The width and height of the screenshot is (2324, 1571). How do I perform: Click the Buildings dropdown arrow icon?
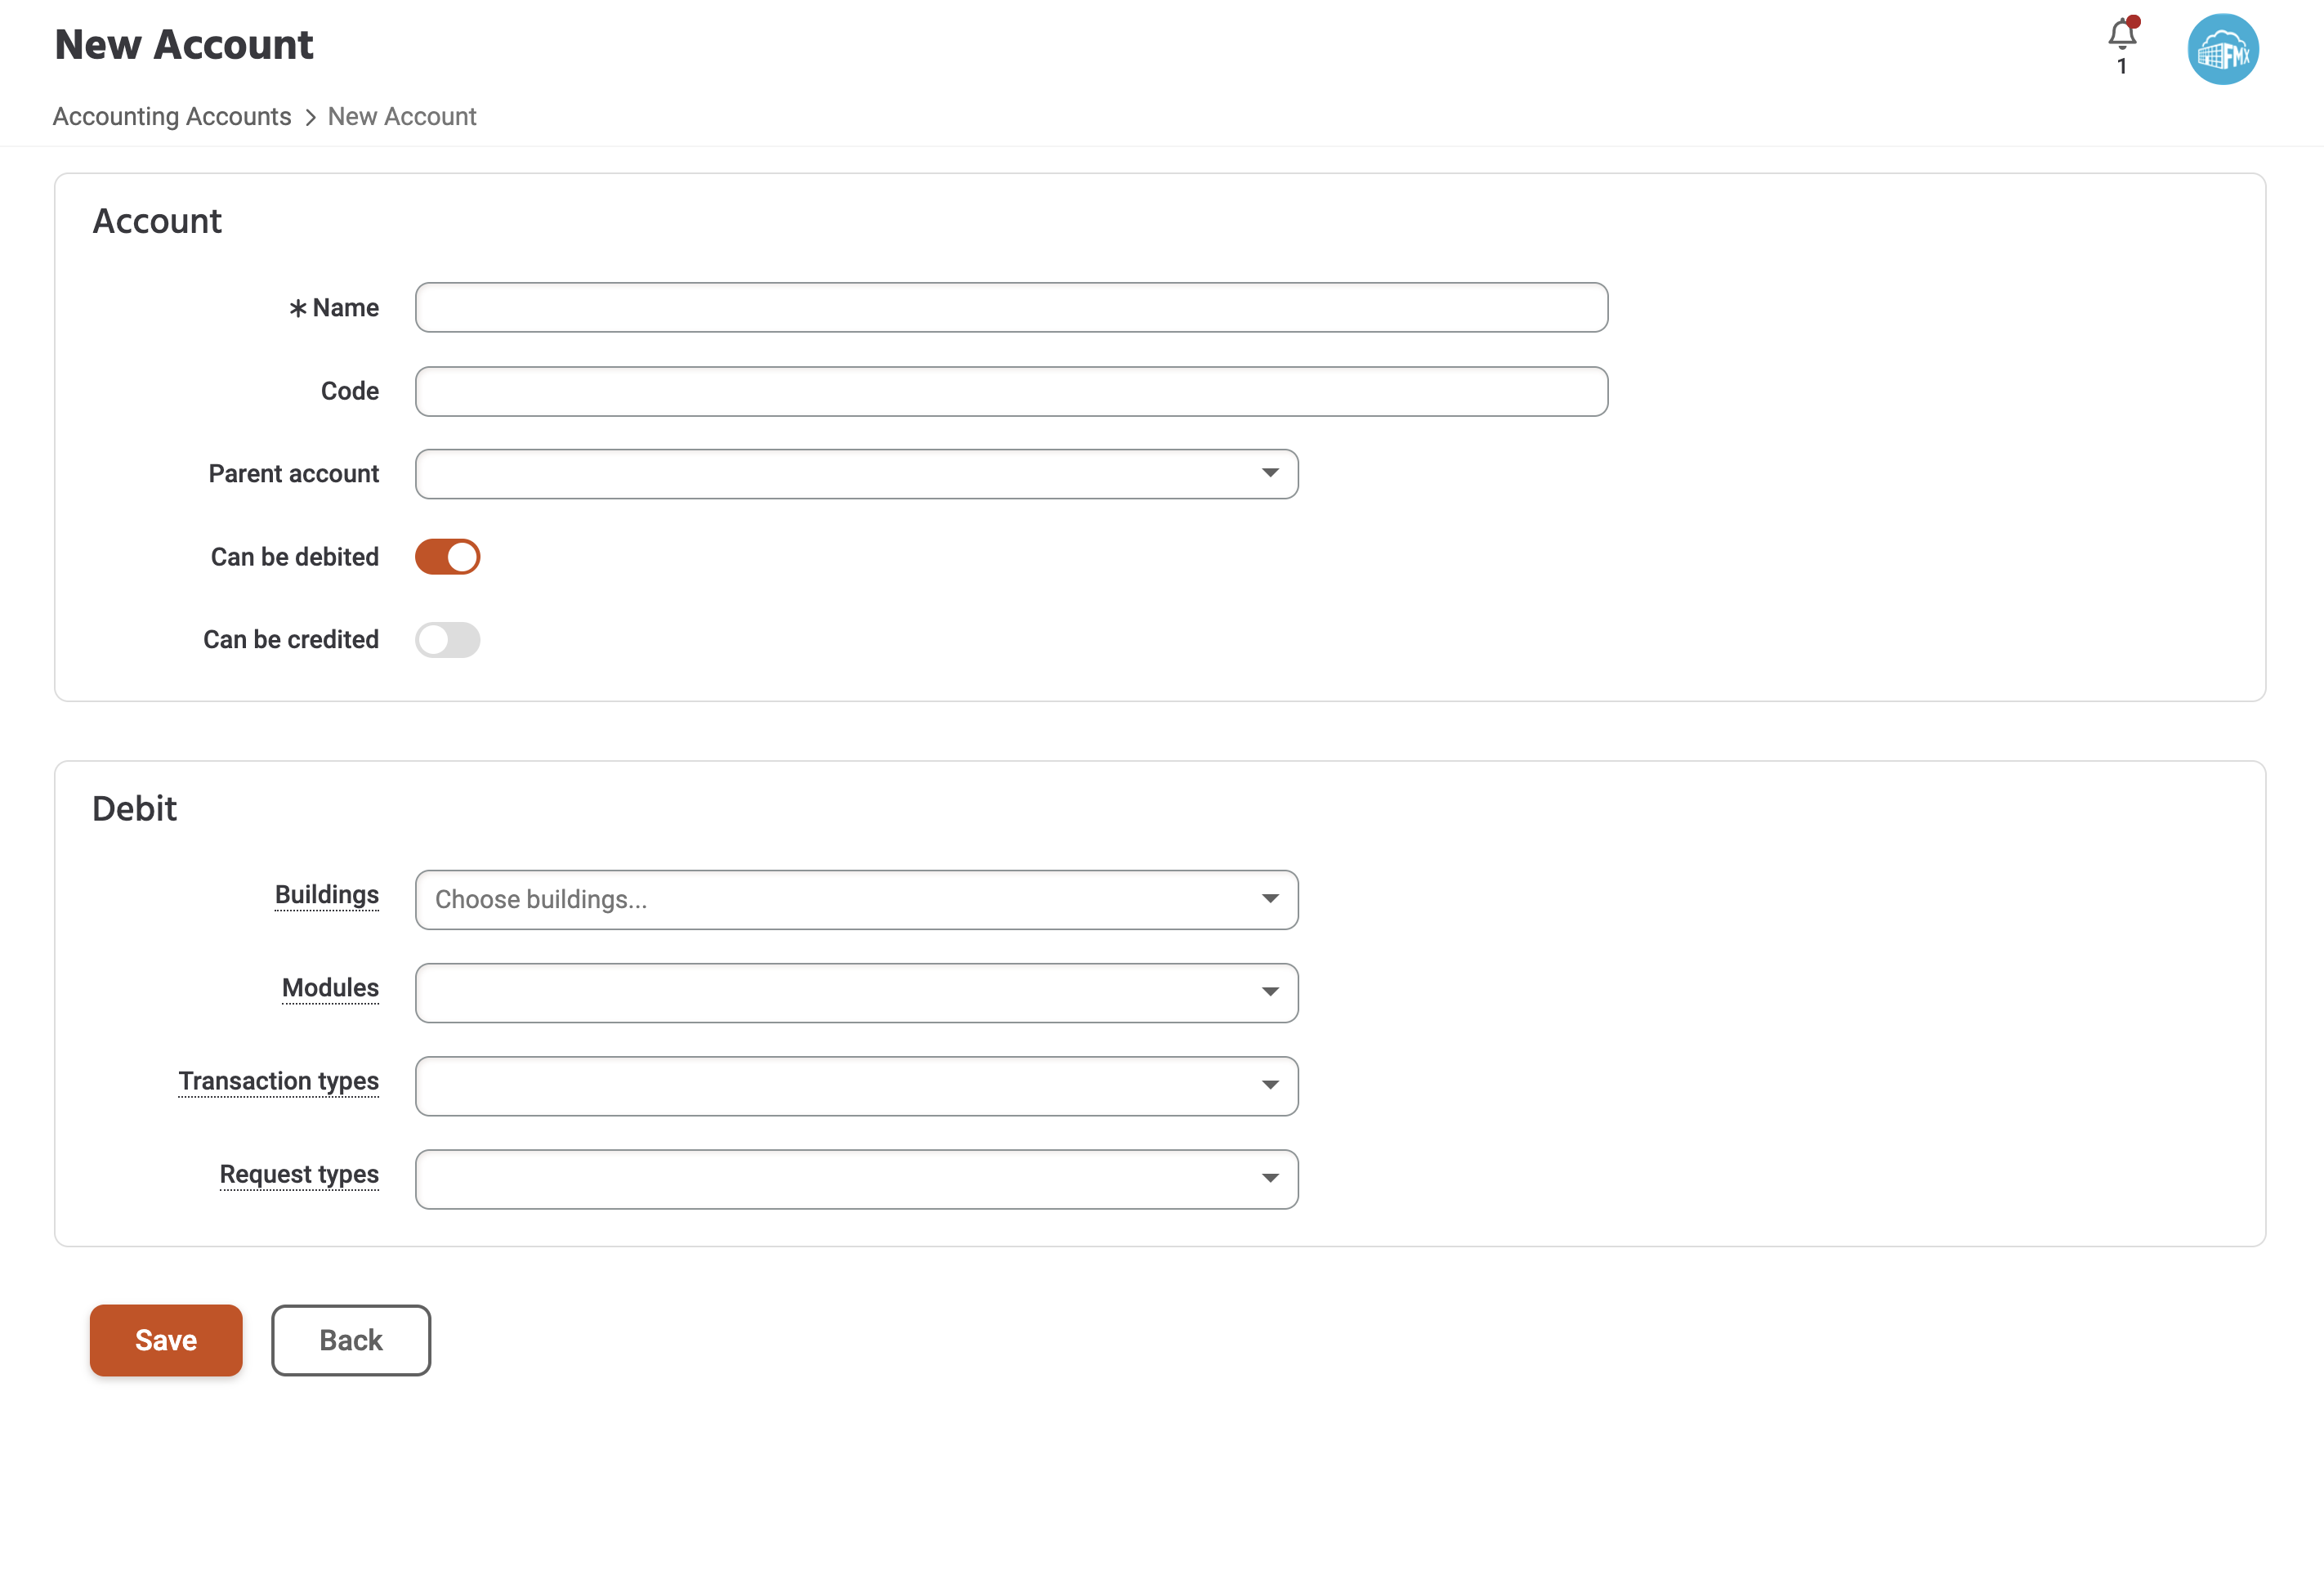coord(1270,899)
